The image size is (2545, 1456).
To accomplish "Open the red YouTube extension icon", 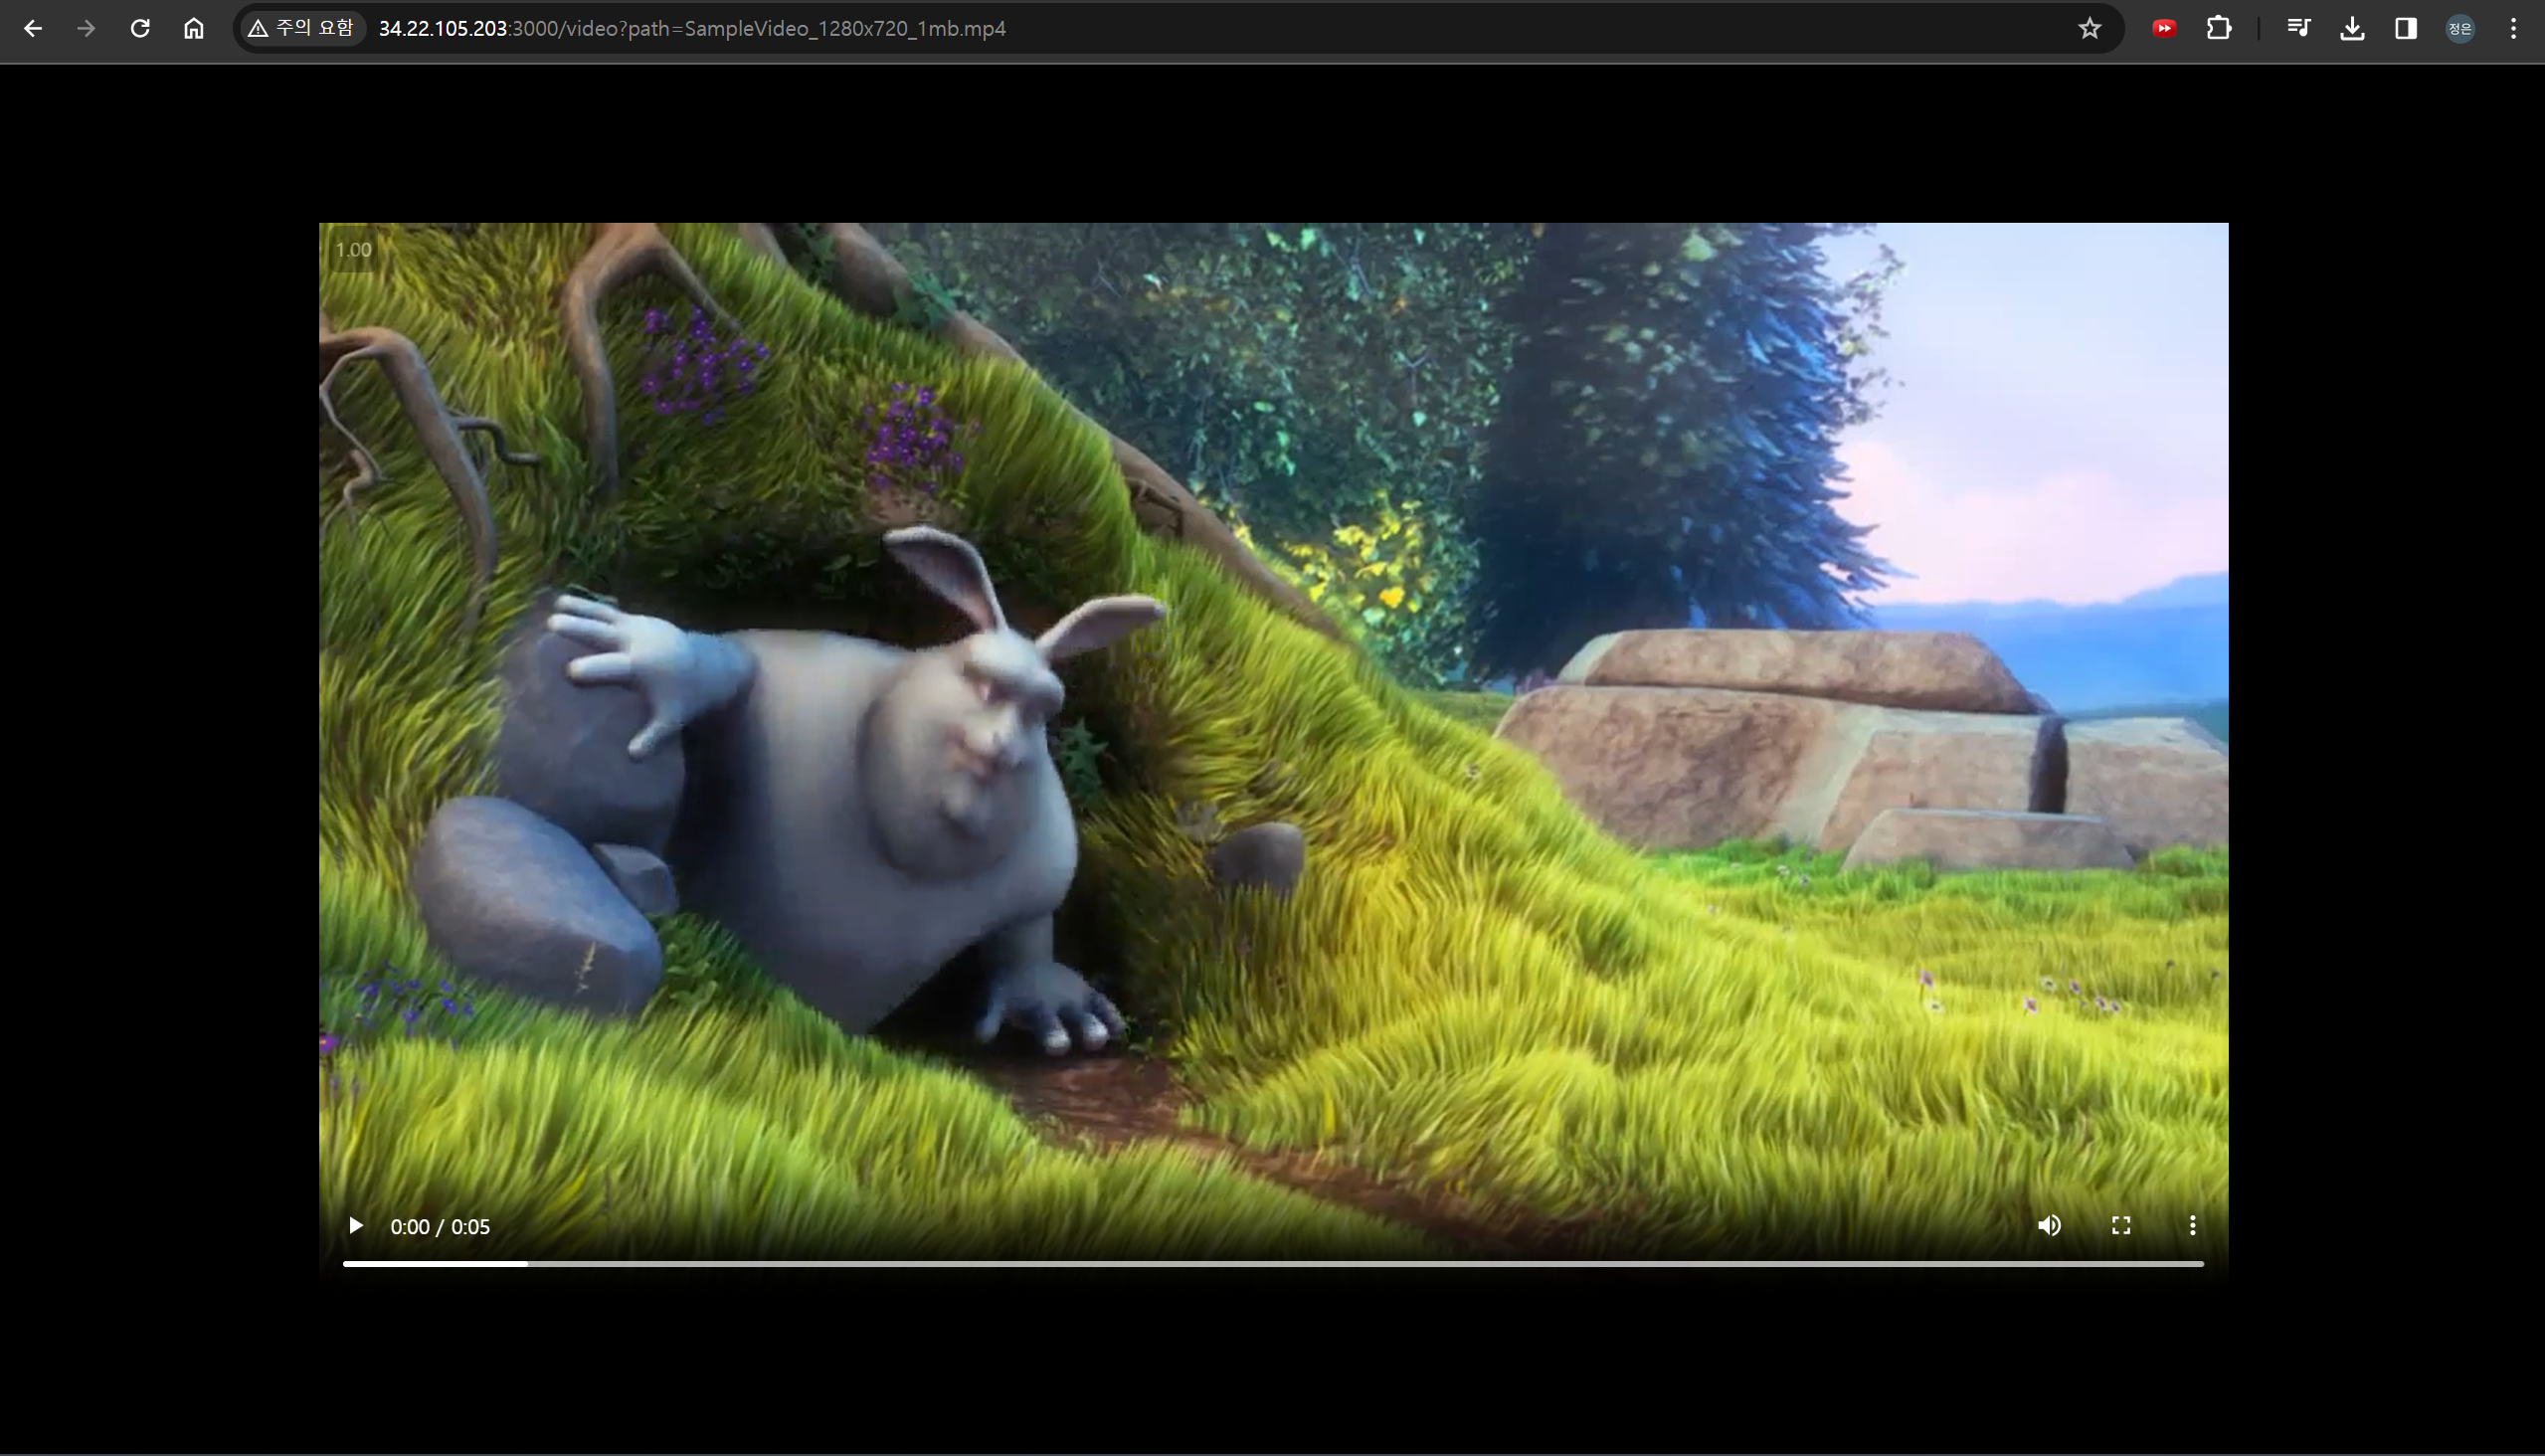I will [2164, 29].
